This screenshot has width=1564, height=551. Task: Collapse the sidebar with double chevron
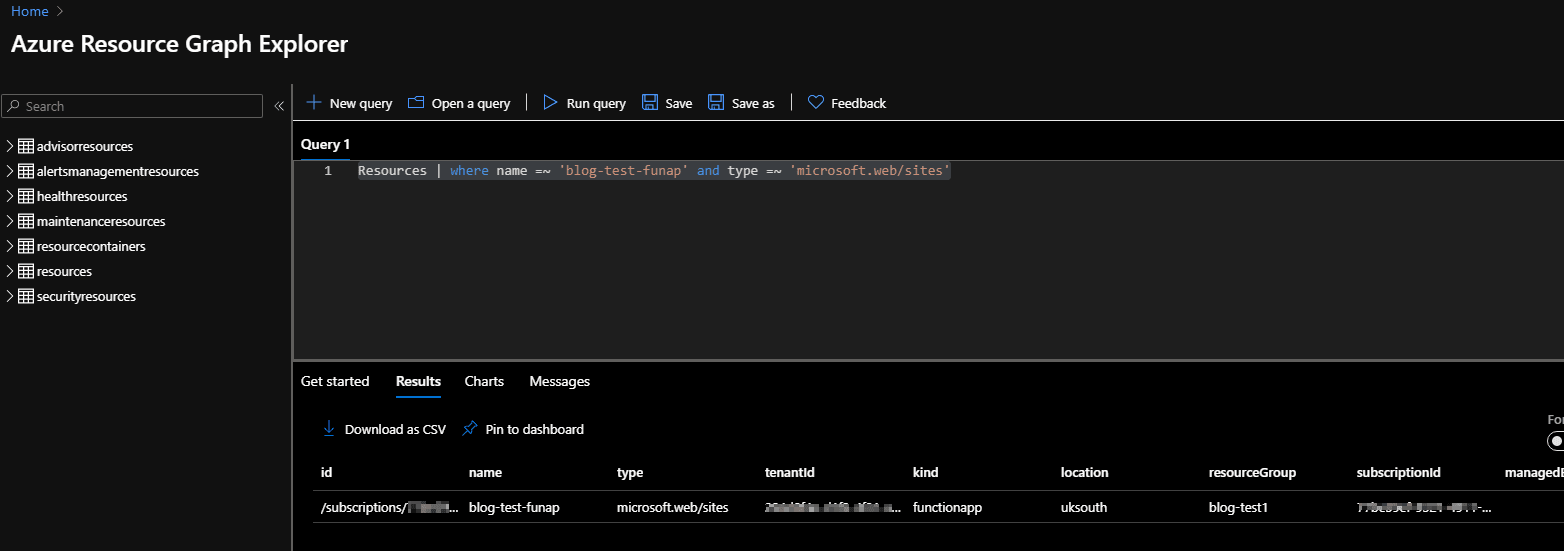(279, 106)
